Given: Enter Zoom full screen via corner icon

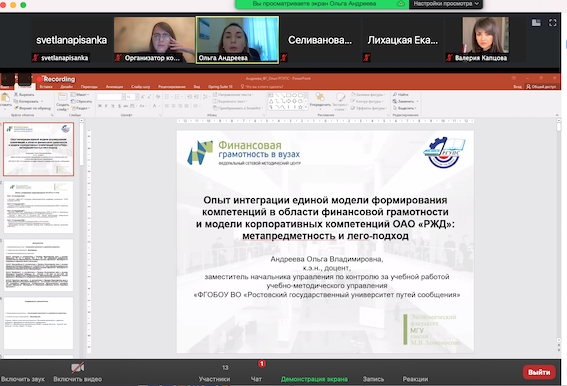Looking at the screenshot, I should pos(553,23).
